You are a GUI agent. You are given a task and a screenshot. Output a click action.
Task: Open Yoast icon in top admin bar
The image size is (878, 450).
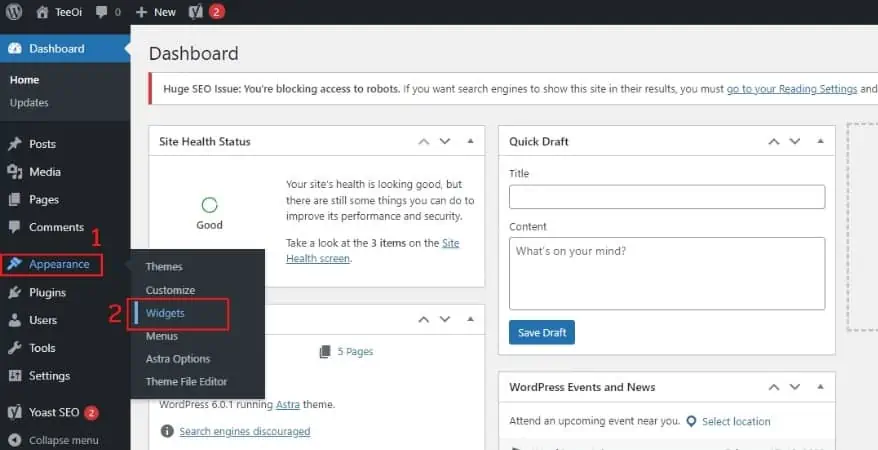point(195,12)
